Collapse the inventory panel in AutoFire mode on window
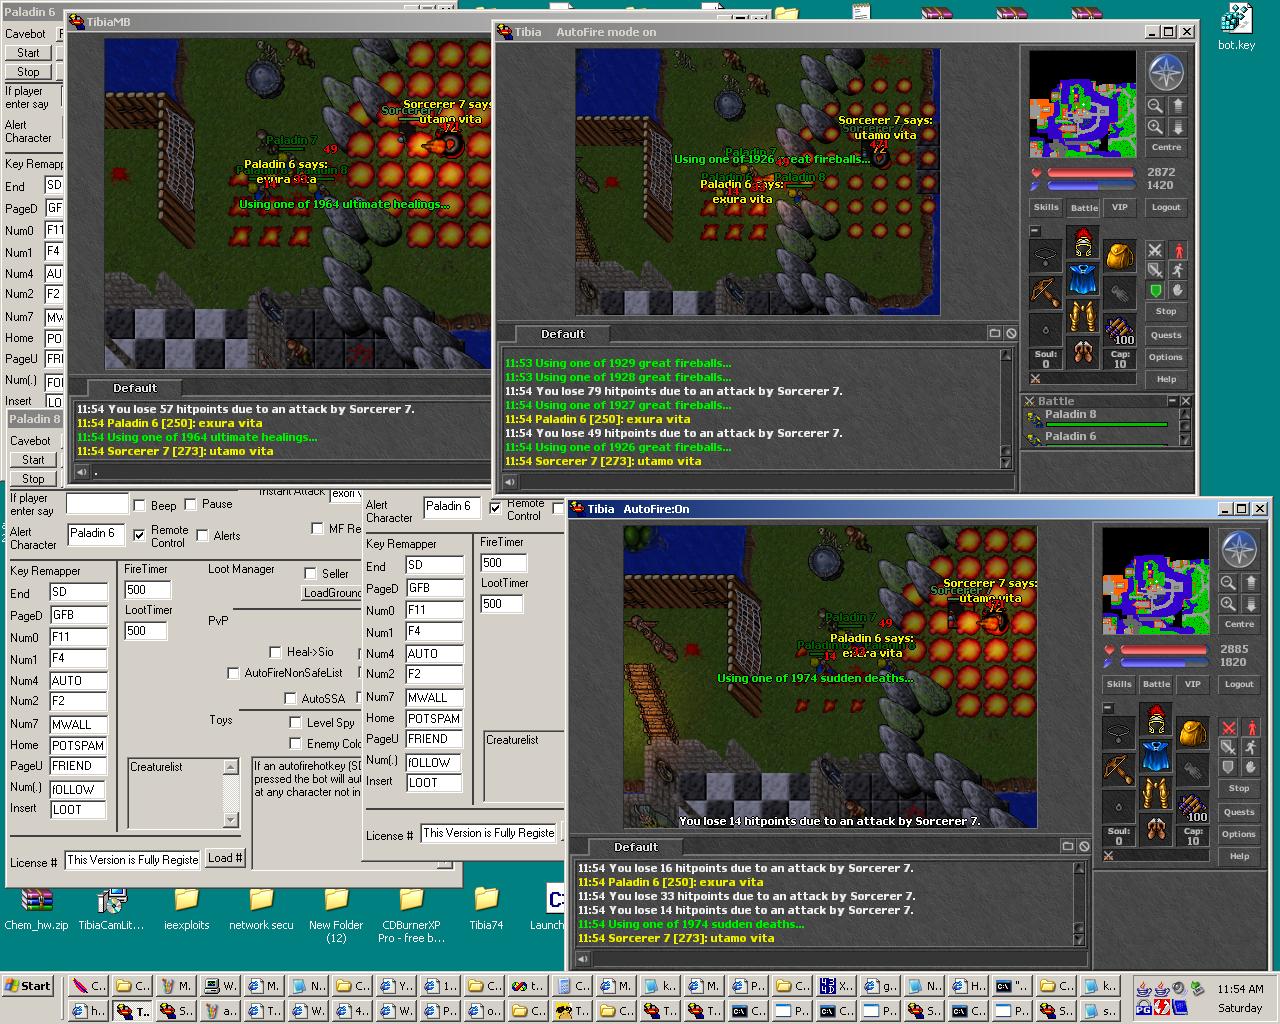The height and width of the screenshot is (1024, 1280). (1034, 231)
